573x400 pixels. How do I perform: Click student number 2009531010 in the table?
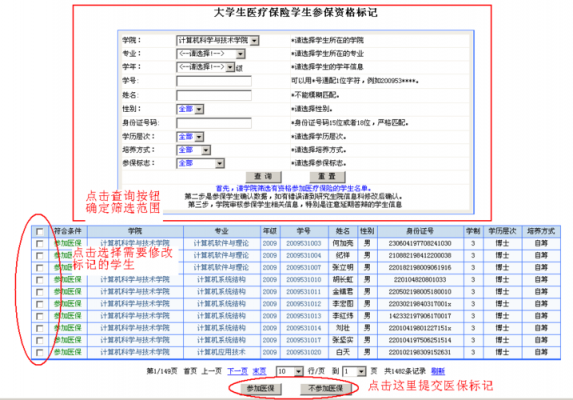click(303, 280)
